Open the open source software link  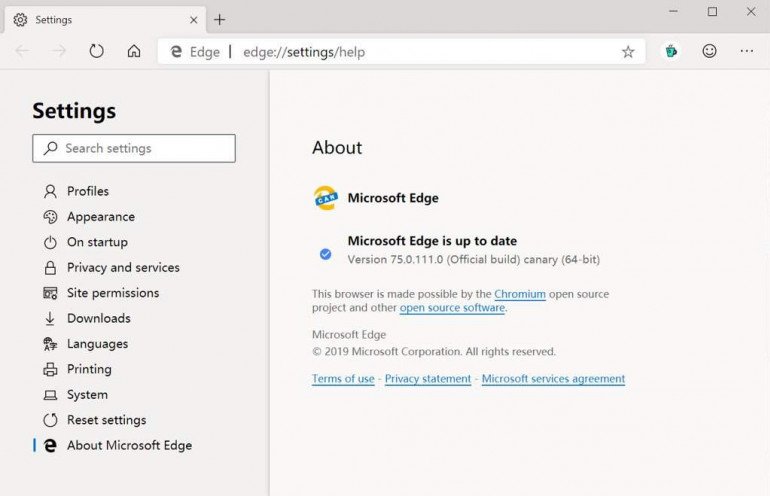452,308
